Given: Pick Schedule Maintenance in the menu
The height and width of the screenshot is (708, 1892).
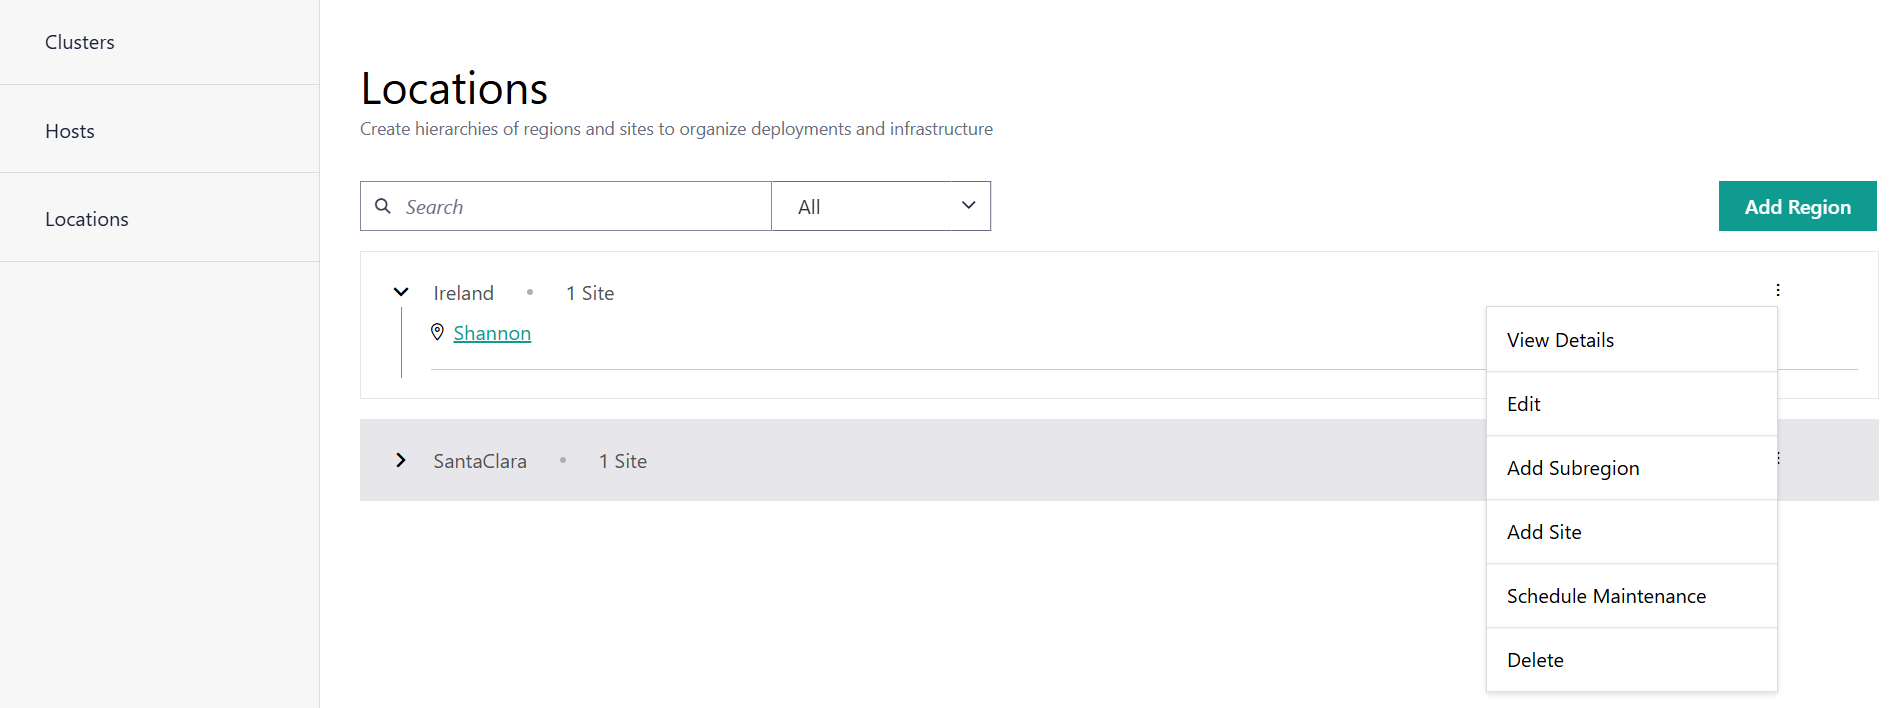Looking at the screenshot, I should [x=1606, y=596].
